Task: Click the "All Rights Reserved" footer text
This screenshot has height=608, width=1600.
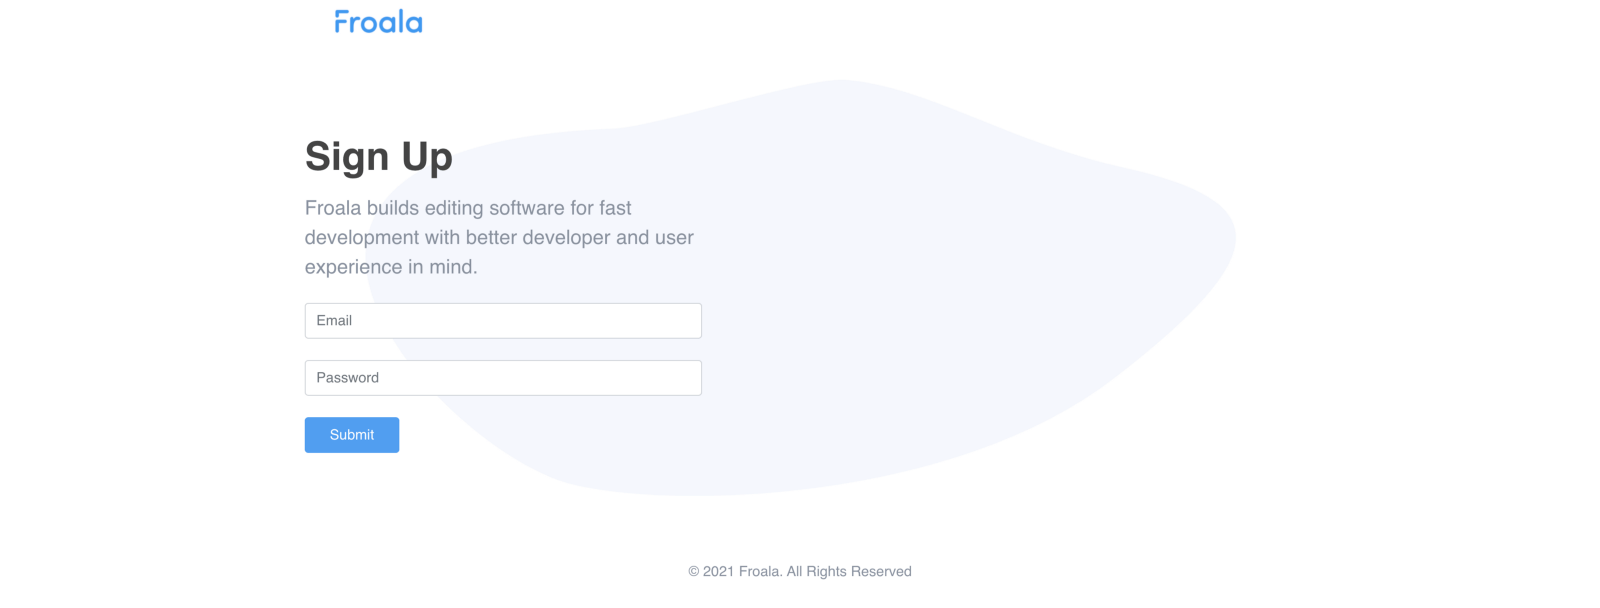Action: (x=849, y=572)
